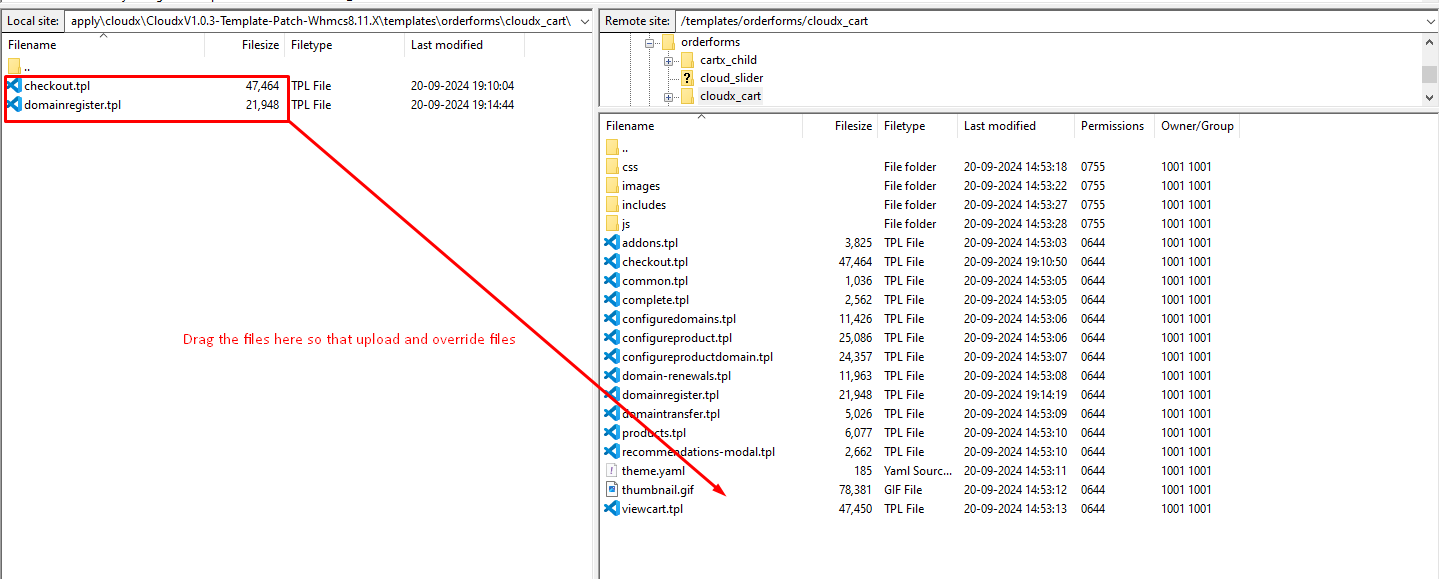Sort remote files by Filesize column
This screenshot has width=1439, height=579.
point(853,126)
